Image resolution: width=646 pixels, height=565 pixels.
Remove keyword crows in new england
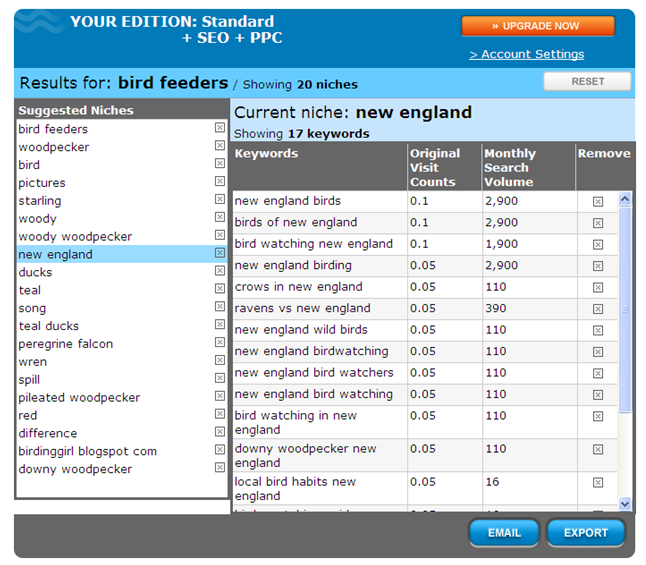tap(598, 287)
